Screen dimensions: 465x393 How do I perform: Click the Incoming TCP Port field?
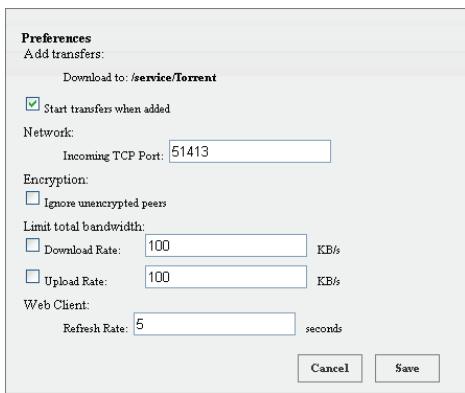click(x=250, y=152)
